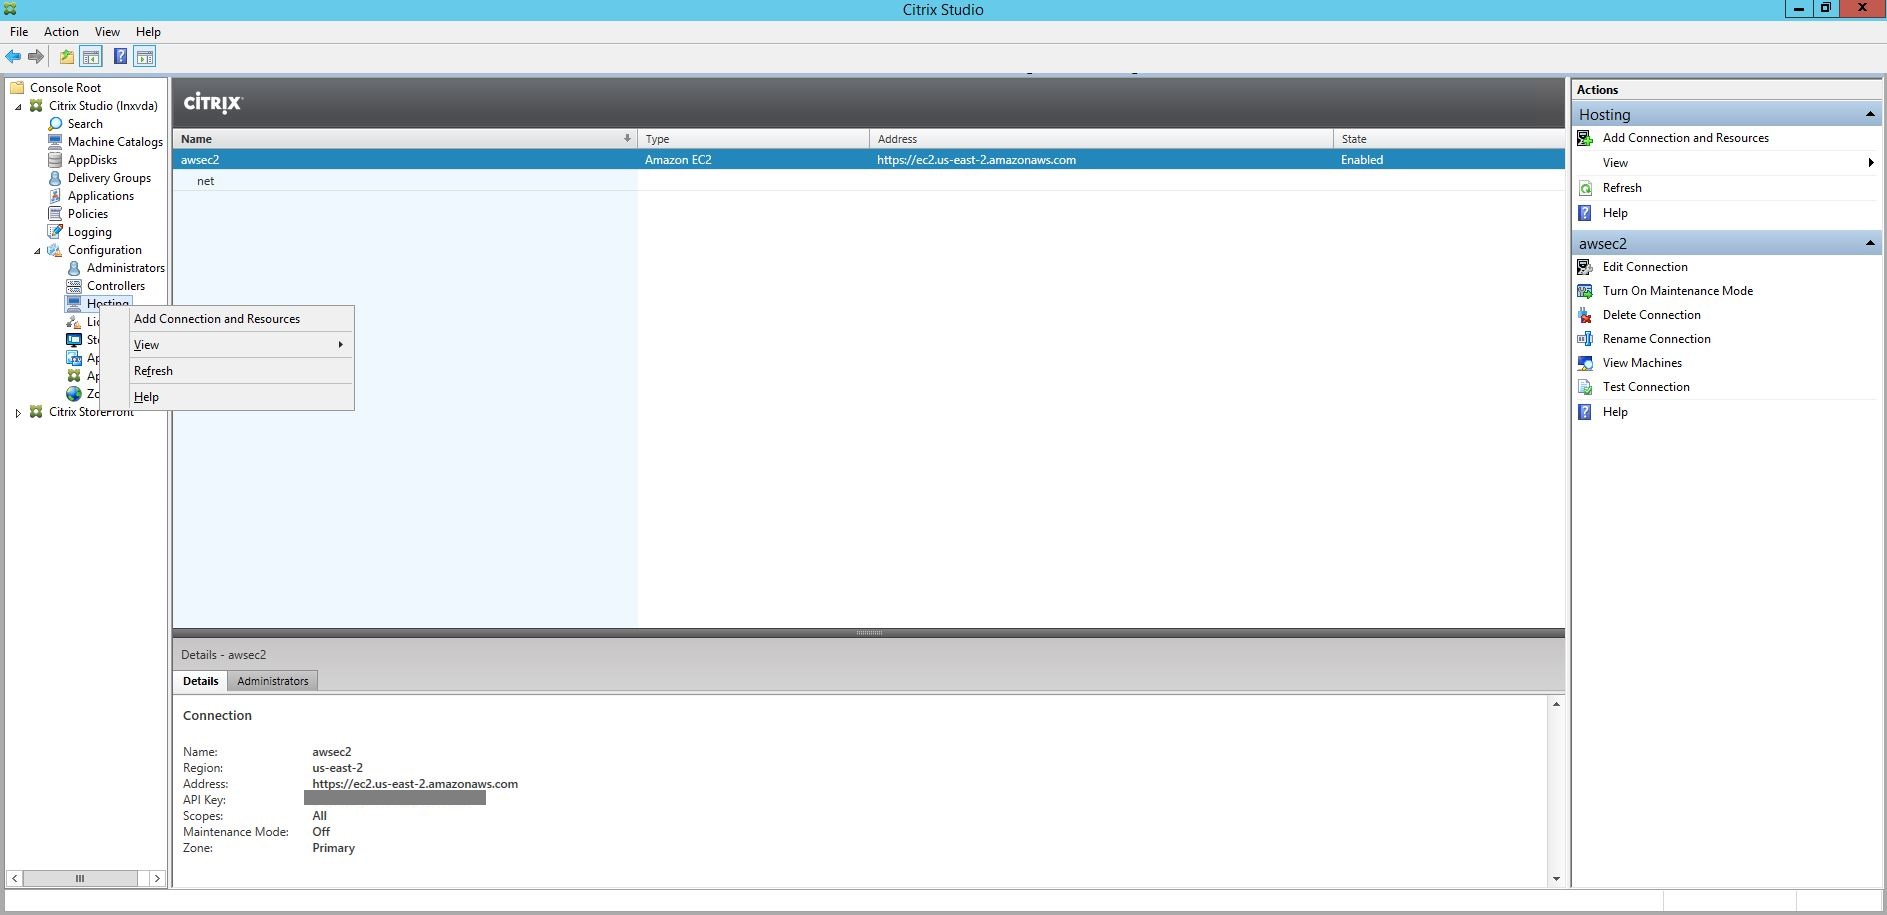Click the console tree horizontal scrollbar thumb
The height and width of the screenshot is (915, 1887).
pos(80,878)
